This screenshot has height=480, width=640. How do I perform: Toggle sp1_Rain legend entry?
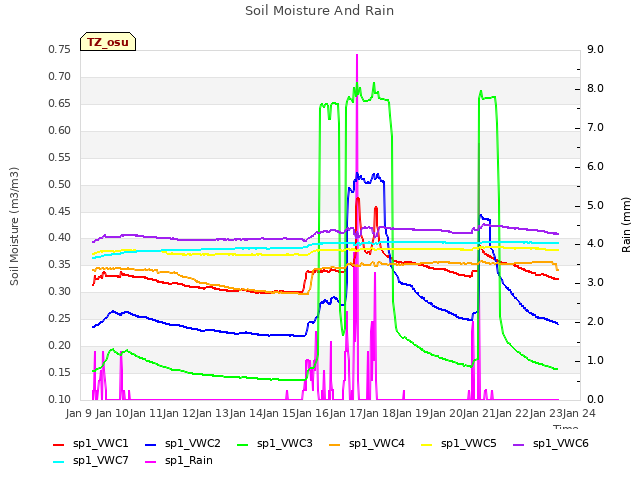[x=179, y=461]
